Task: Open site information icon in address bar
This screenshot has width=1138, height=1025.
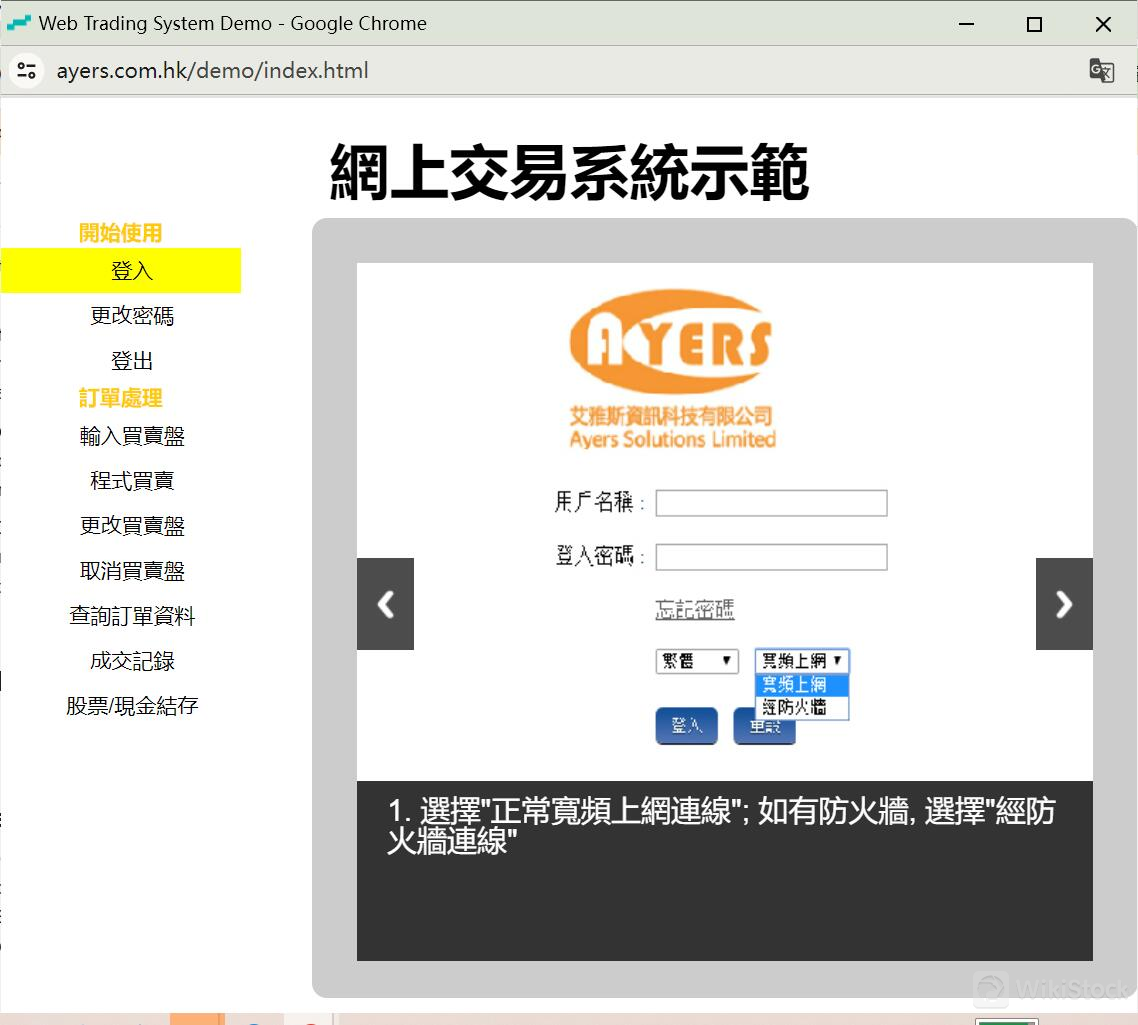Action: point(27,70)
